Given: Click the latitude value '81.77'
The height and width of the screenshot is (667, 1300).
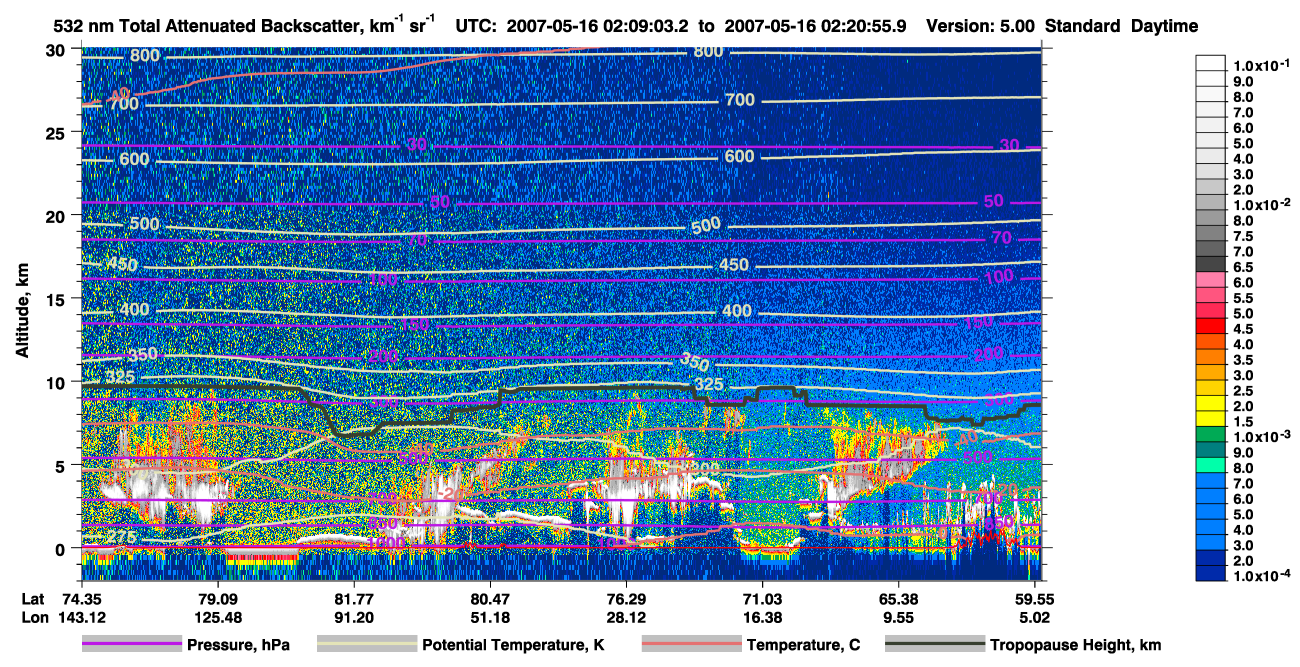Looking at the screenshot, I should pyautogui.click(x=354, y=600).
